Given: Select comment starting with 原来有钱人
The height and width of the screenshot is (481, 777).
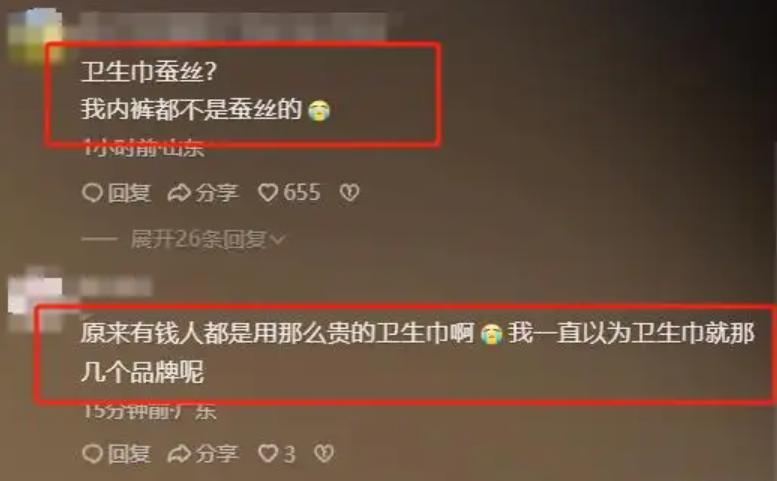Looking at the screenshot, I should [x=417, y=352].
